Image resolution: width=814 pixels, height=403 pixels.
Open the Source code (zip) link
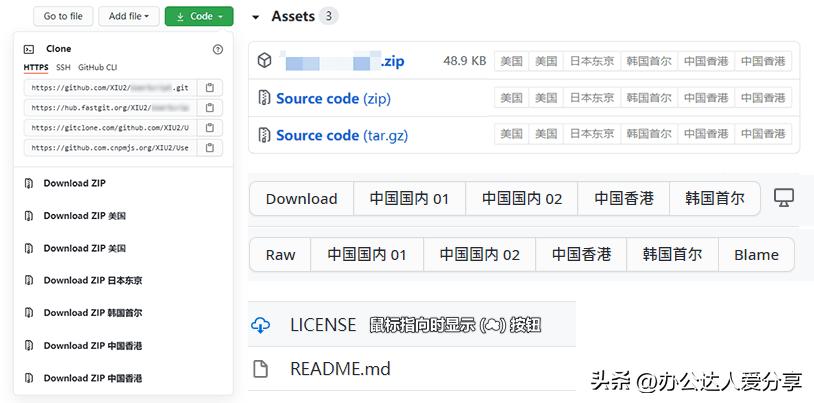tap(333, 98)
